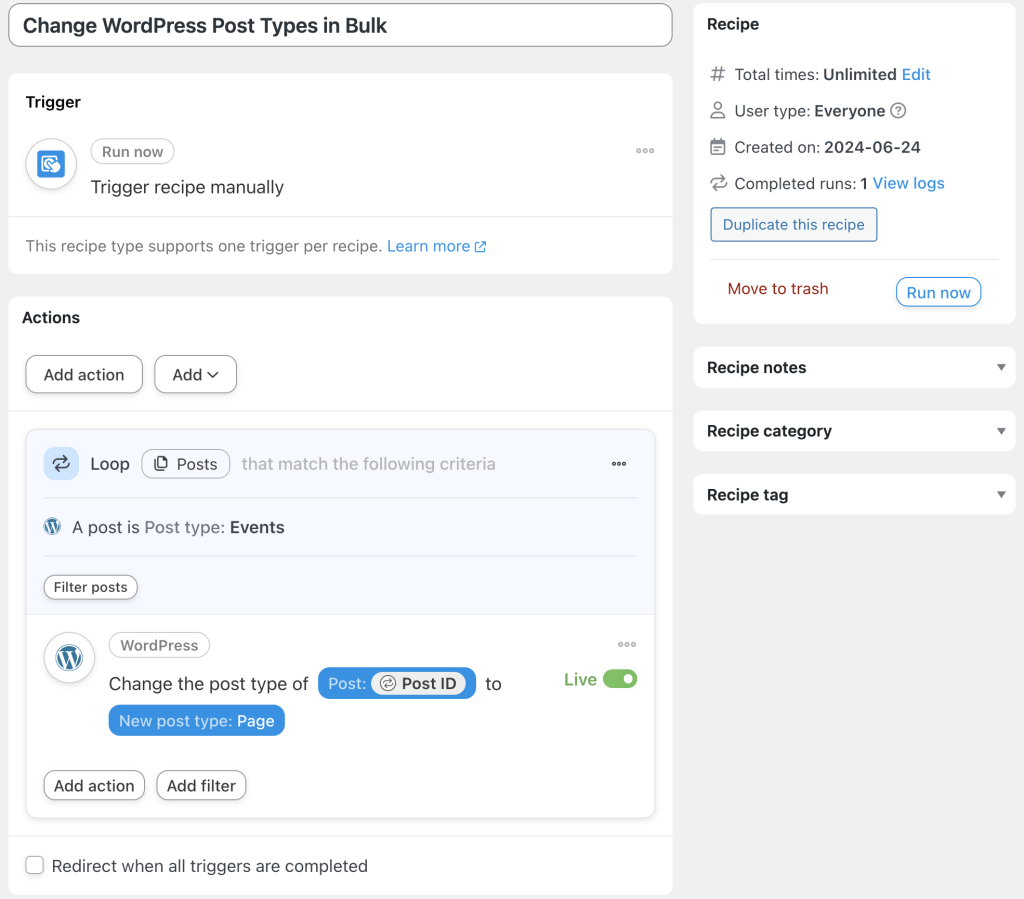Click the recipe title input field
1024x899 pixels.
click(x=340, y=24)
